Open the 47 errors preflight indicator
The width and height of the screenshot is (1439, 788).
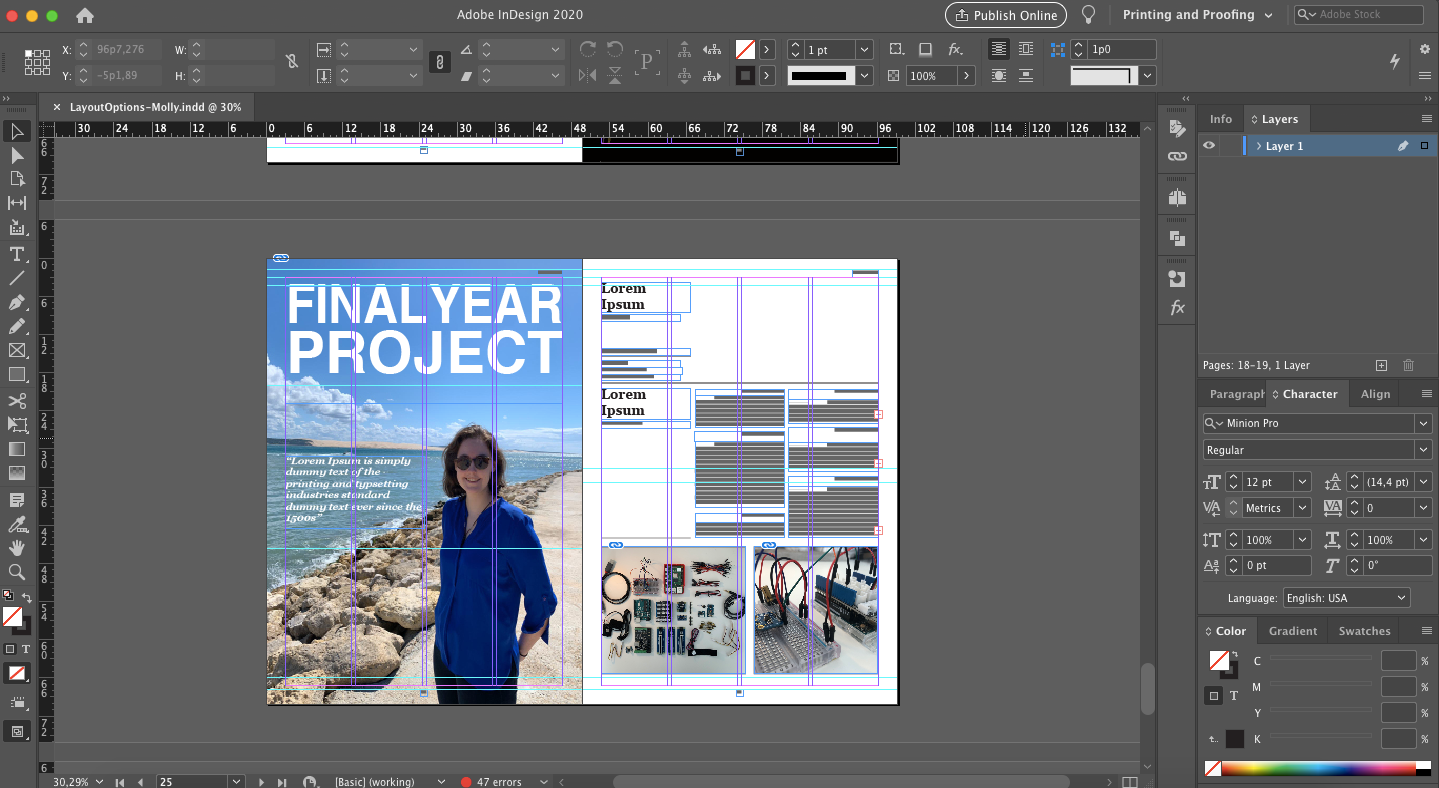[498, 782]
